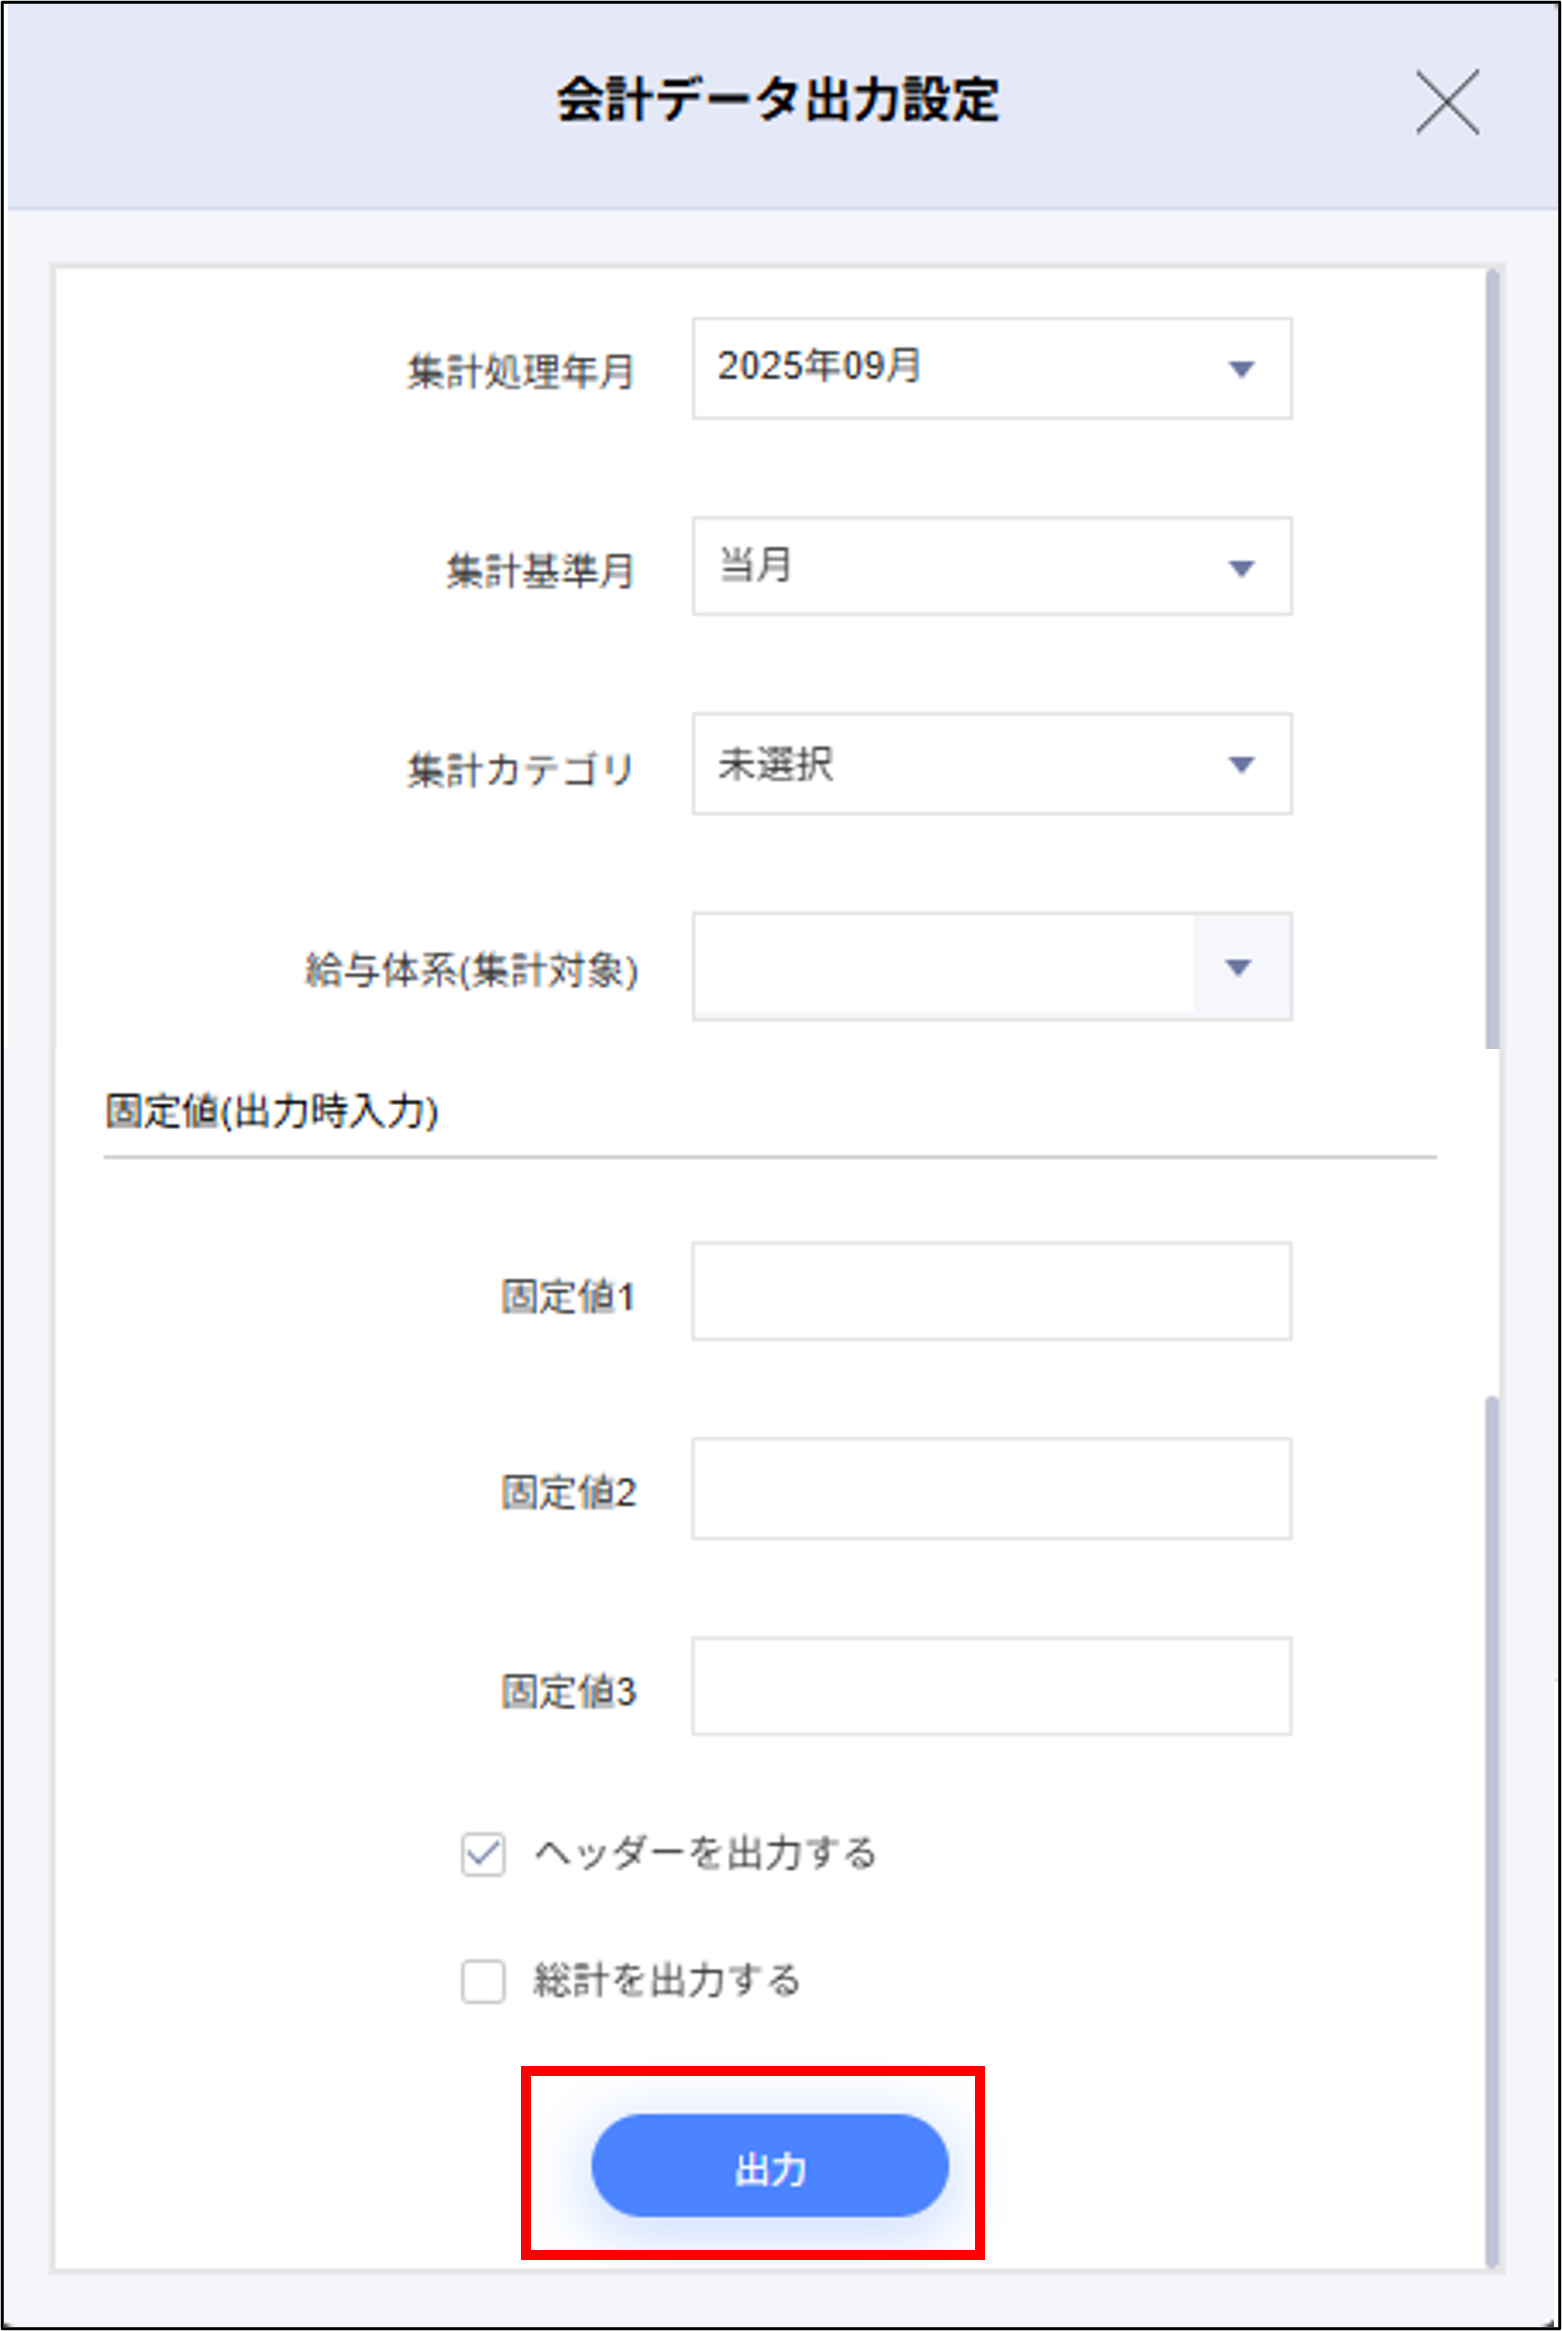The image size is (1562, 2331).
Task: Open the 給与体系(集計対象) dropdown arrow
Action: [1240, 967]
